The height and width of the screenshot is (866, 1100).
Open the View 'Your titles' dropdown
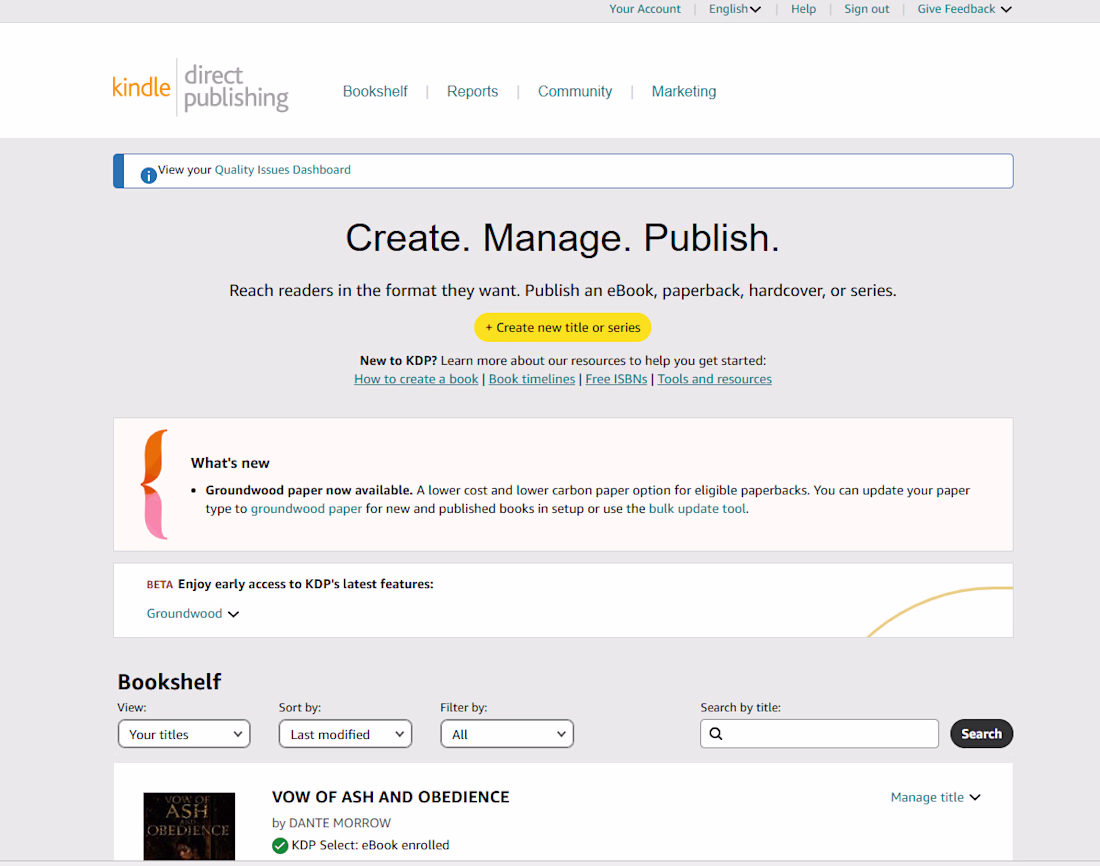pyautogui.click(x=185, y=734)
